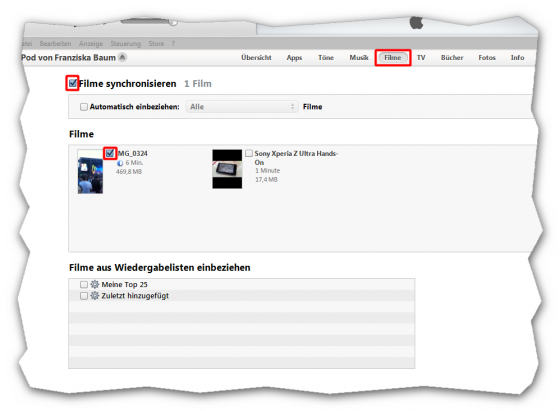The height and width of the screenshot is (411, 560).
Task: Select the Filme tab
Action: coord(393,57)
